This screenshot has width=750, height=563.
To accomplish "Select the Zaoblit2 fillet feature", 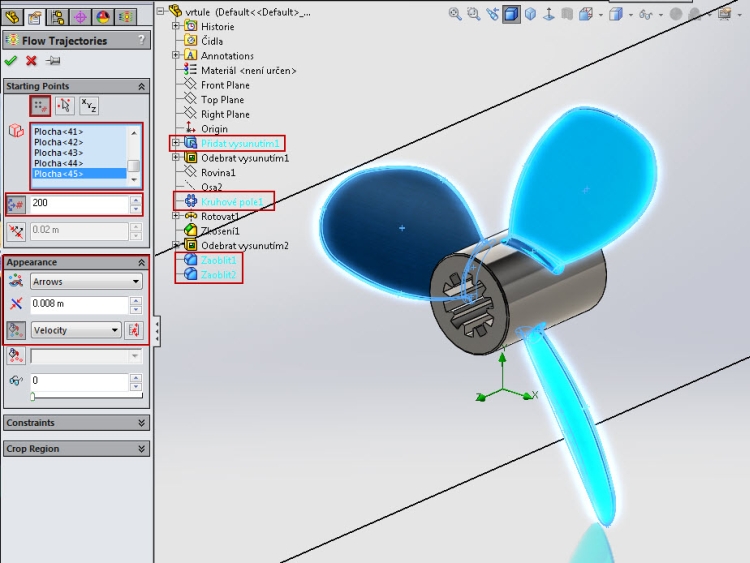I will pos(219,275).
